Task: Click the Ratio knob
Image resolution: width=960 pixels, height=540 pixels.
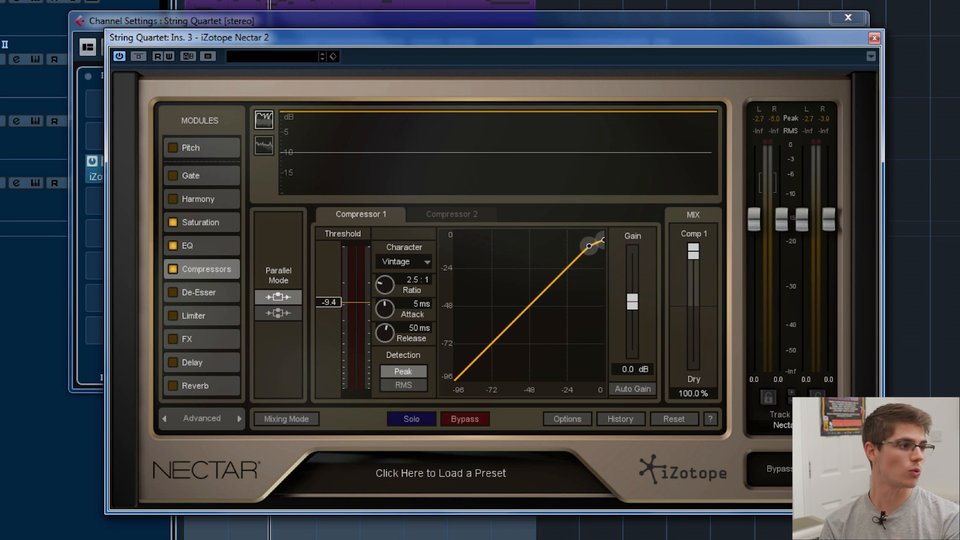Action: pos(384,285)
